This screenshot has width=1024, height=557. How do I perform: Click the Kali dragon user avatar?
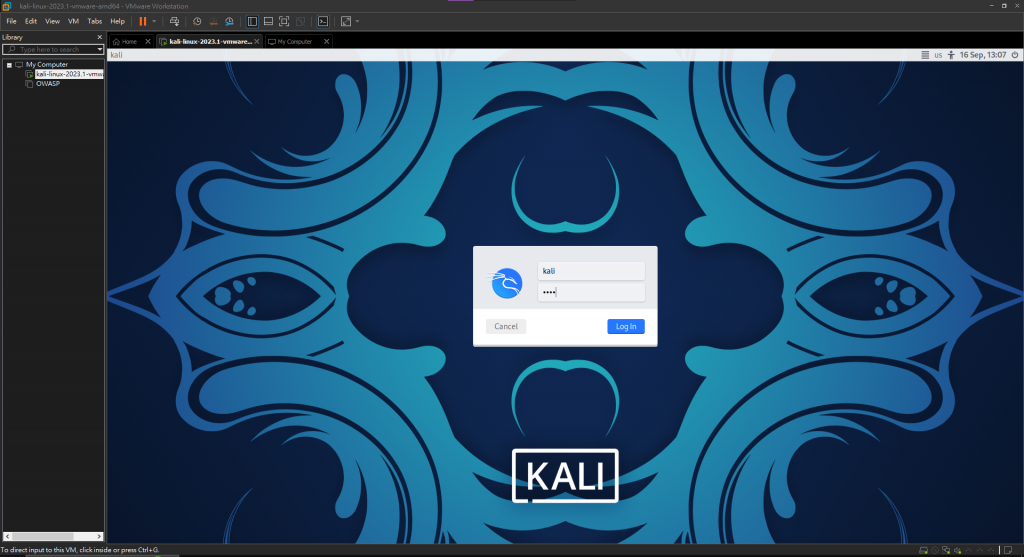[x=506, y=283]
